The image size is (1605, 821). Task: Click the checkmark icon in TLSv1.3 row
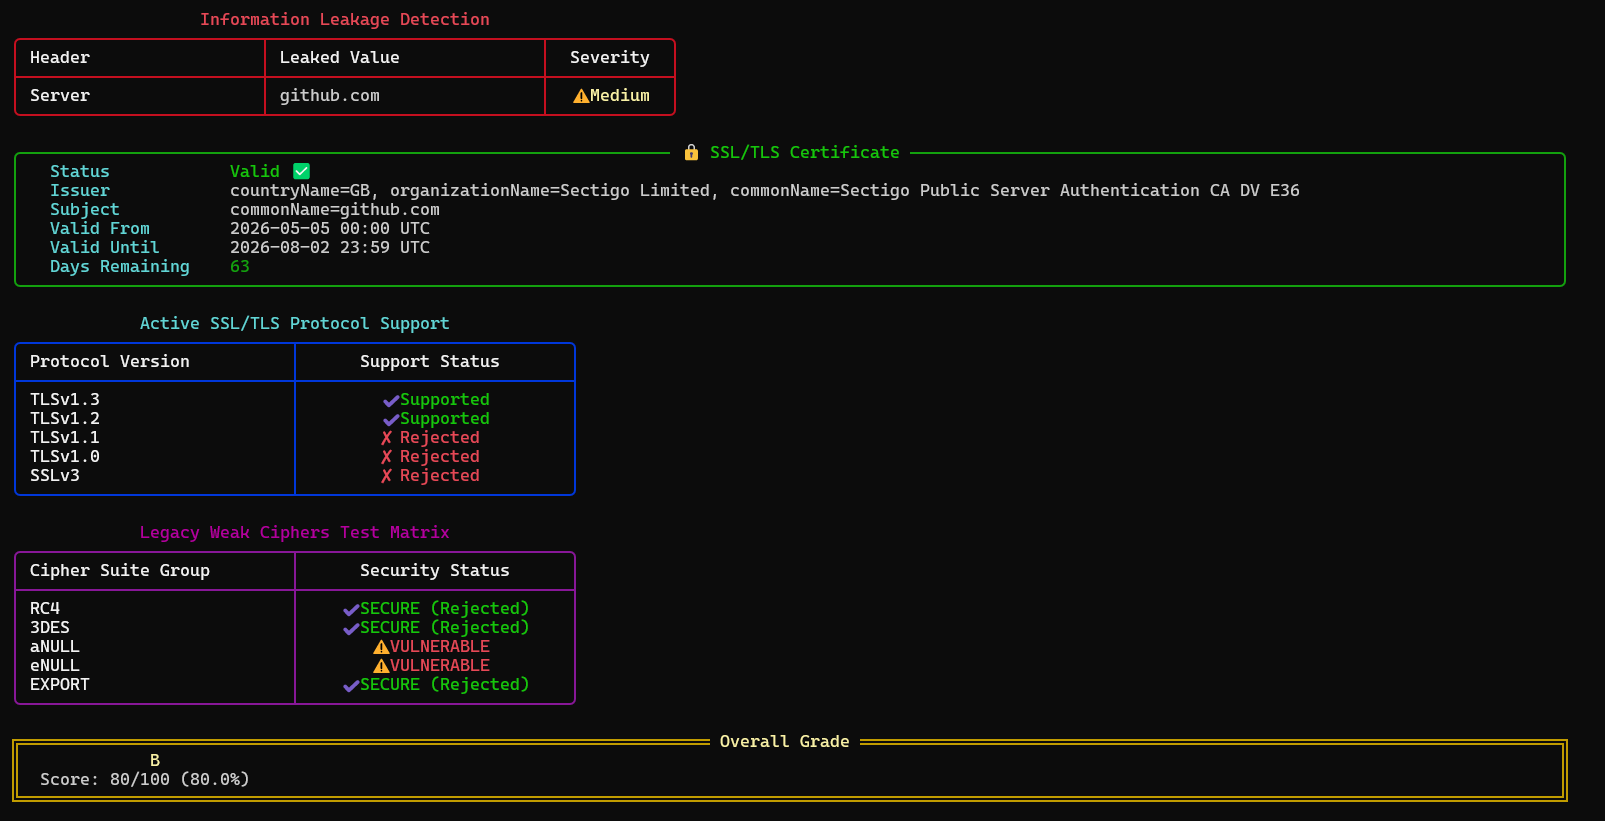point(391,401)
